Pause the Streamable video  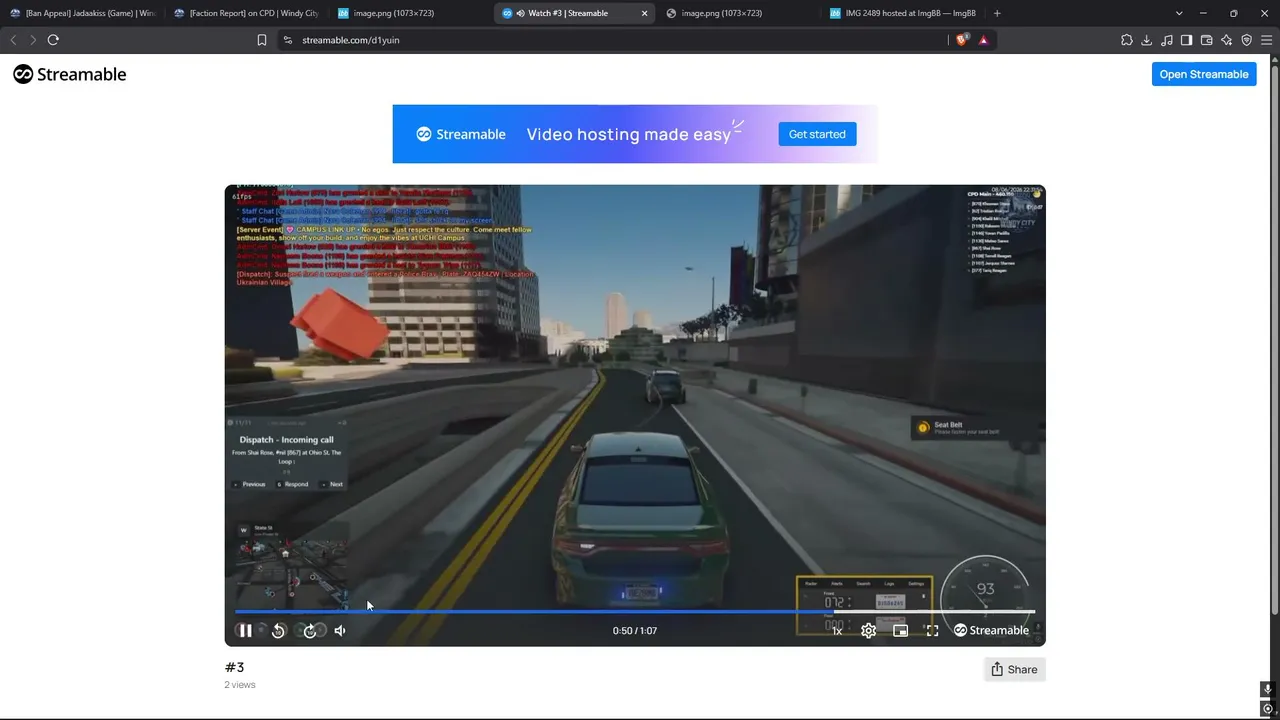[245, 631]
